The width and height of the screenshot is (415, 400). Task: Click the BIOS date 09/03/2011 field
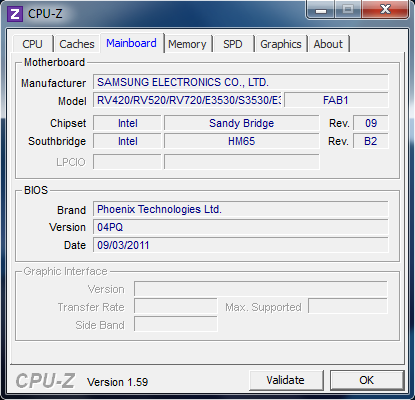tap(241, 245)
